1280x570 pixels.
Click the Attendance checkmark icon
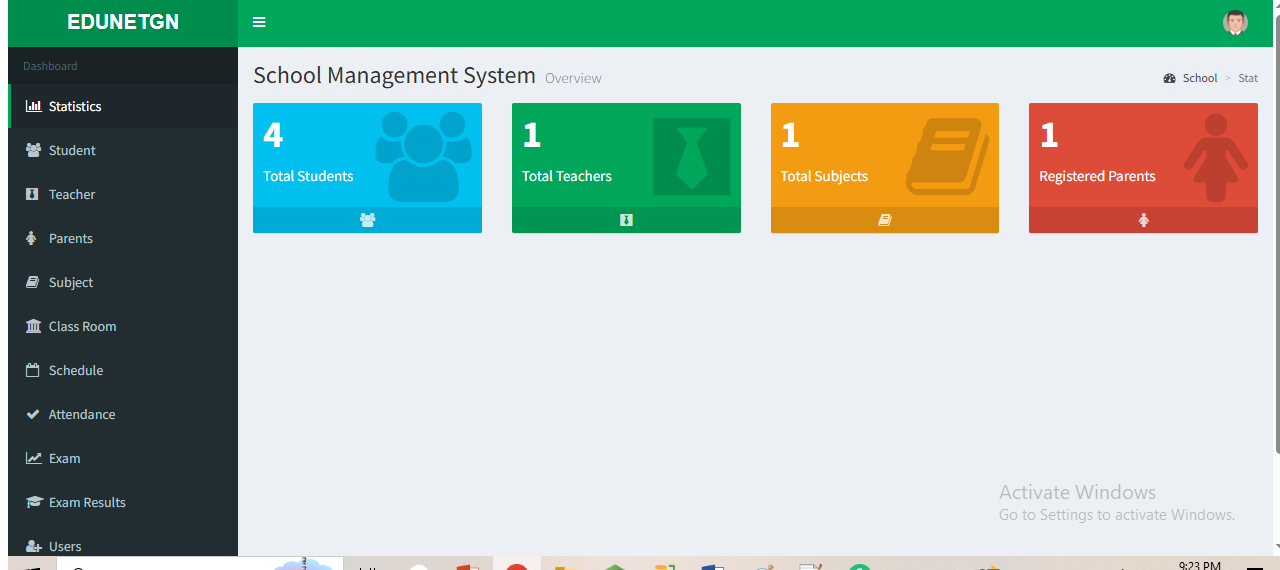click(33, 414)
